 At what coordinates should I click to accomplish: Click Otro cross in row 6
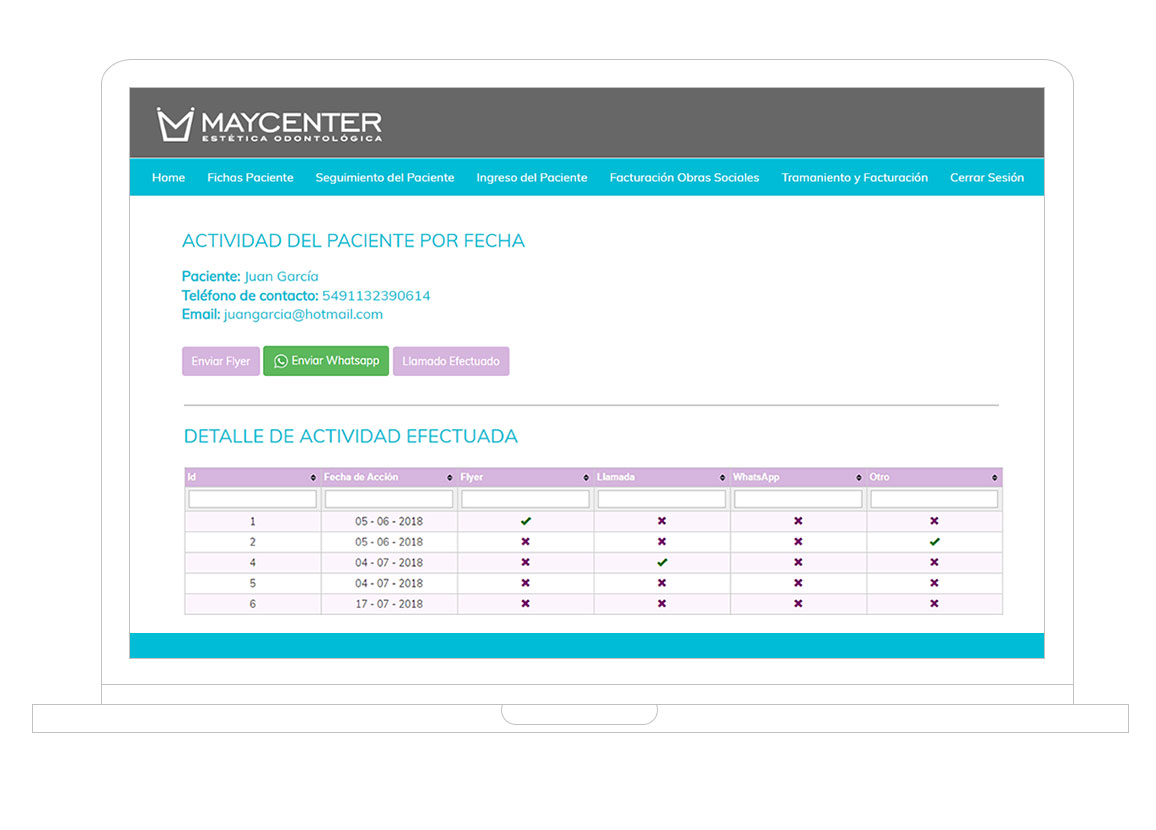(934, 604)
